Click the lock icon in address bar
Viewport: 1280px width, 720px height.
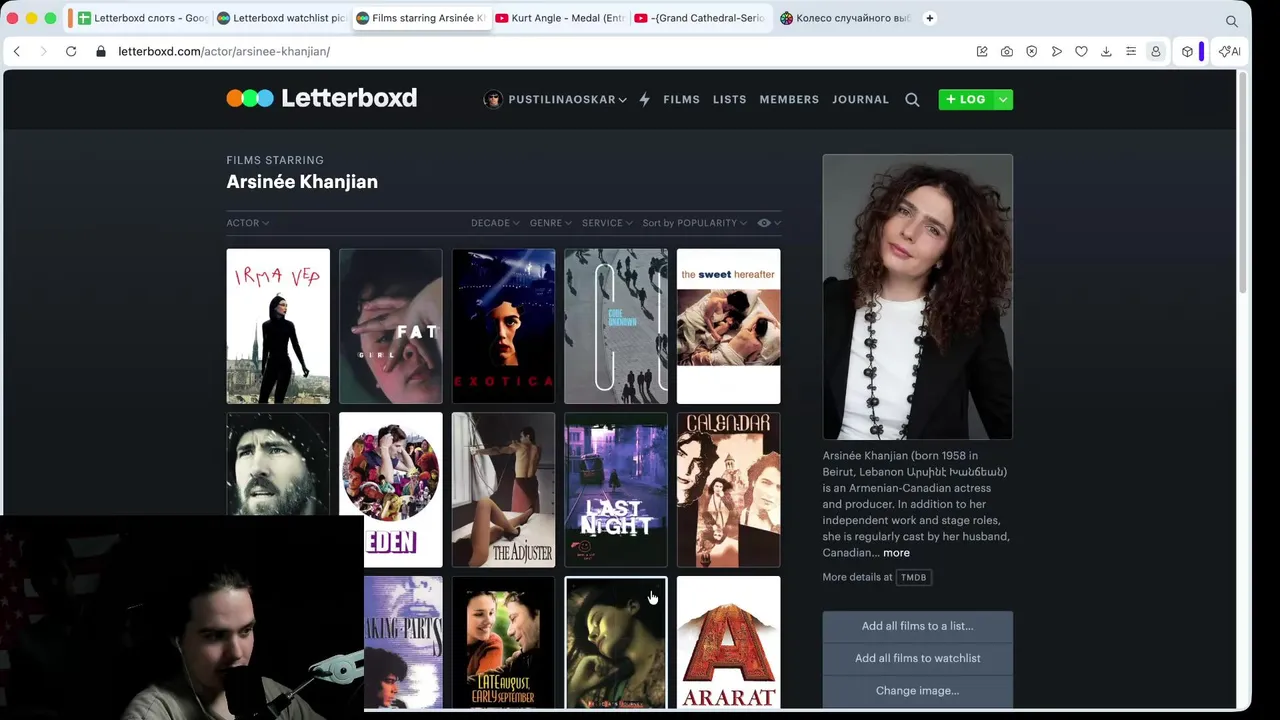101,51
